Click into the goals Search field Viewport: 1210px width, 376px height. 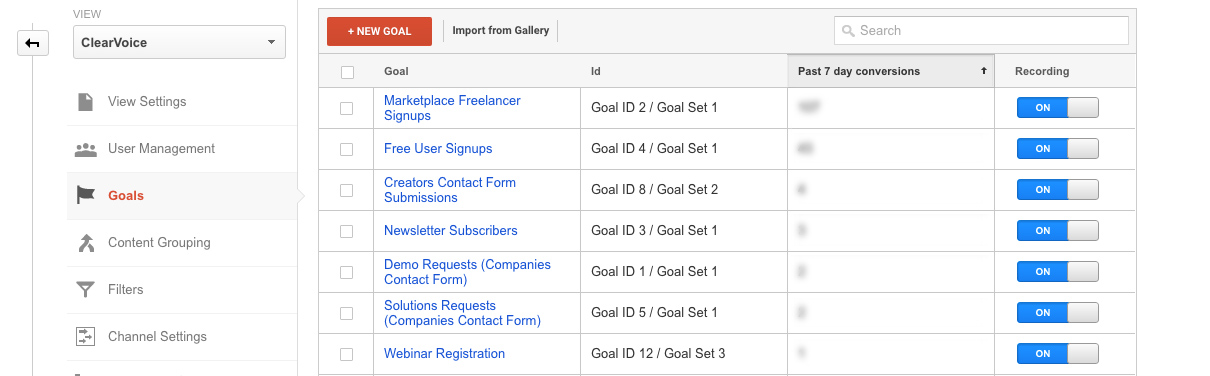981,31
